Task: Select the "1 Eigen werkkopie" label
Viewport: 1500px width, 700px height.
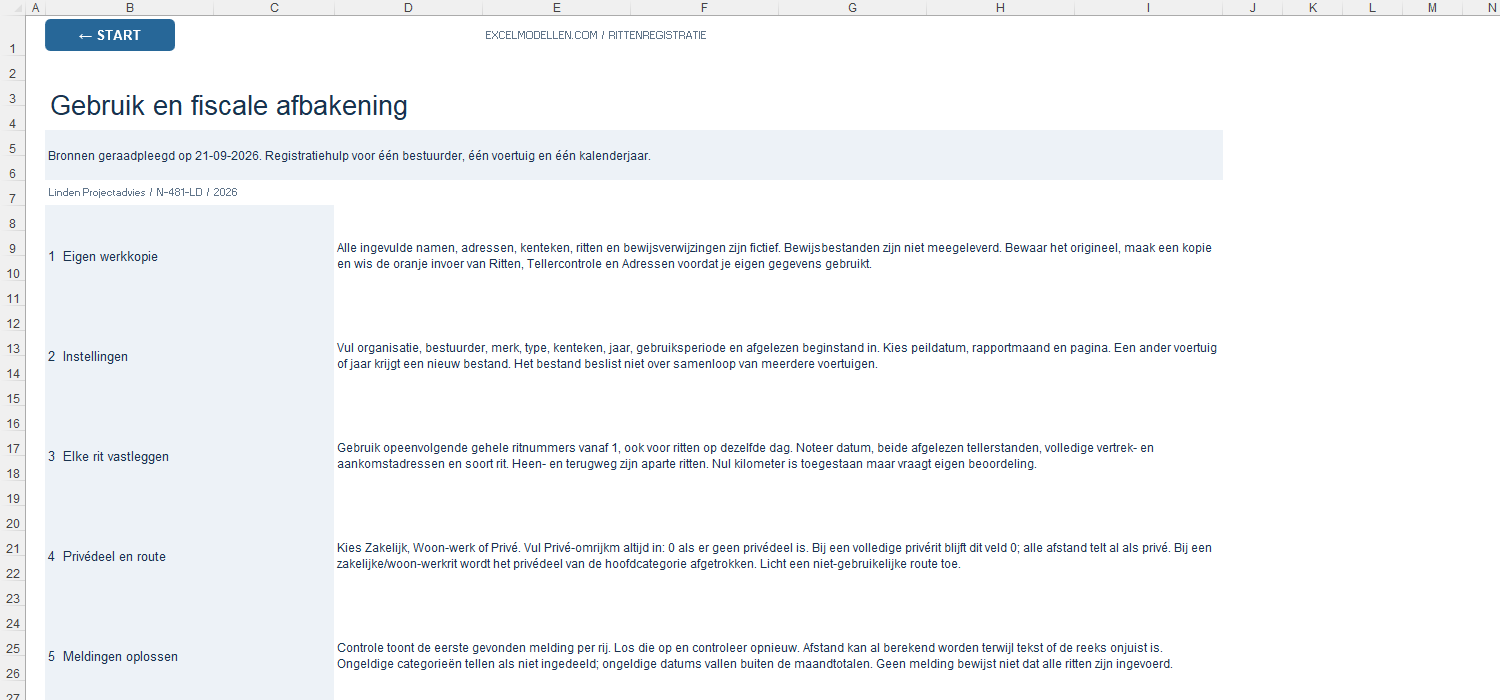Action: pos(103,256)
